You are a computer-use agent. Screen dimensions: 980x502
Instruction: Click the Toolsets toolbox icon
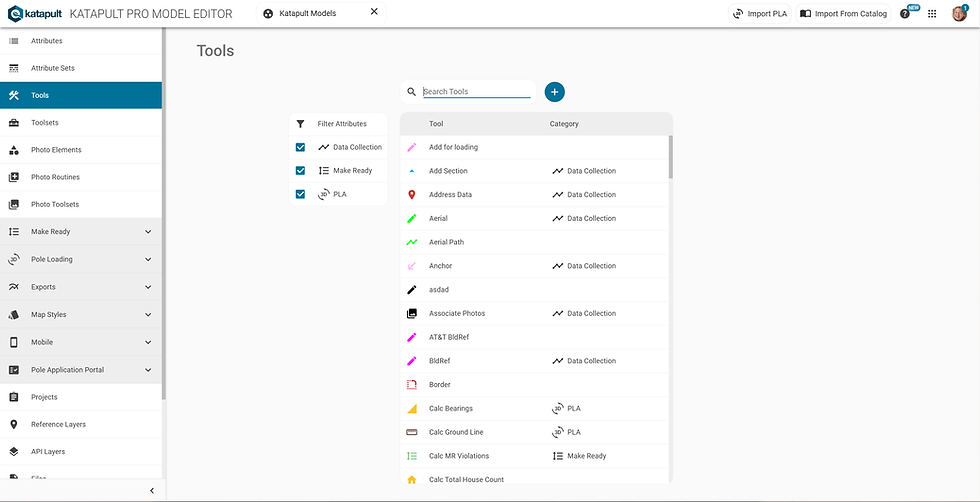(14, 123)
